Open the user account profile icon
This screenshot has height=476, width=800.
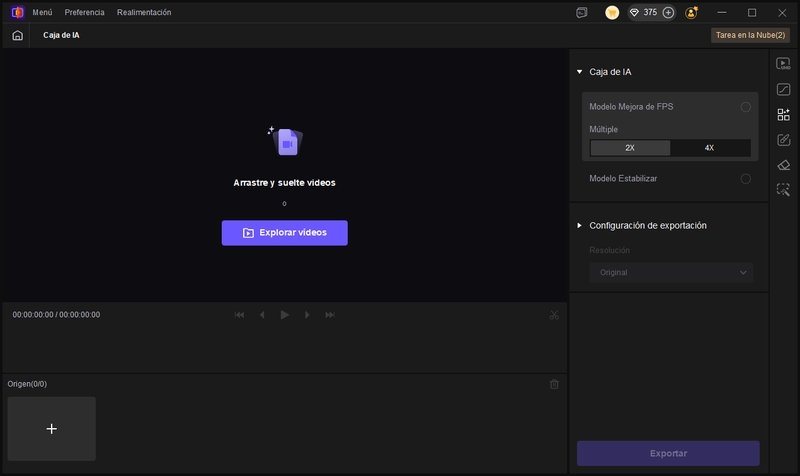(691, 12)
